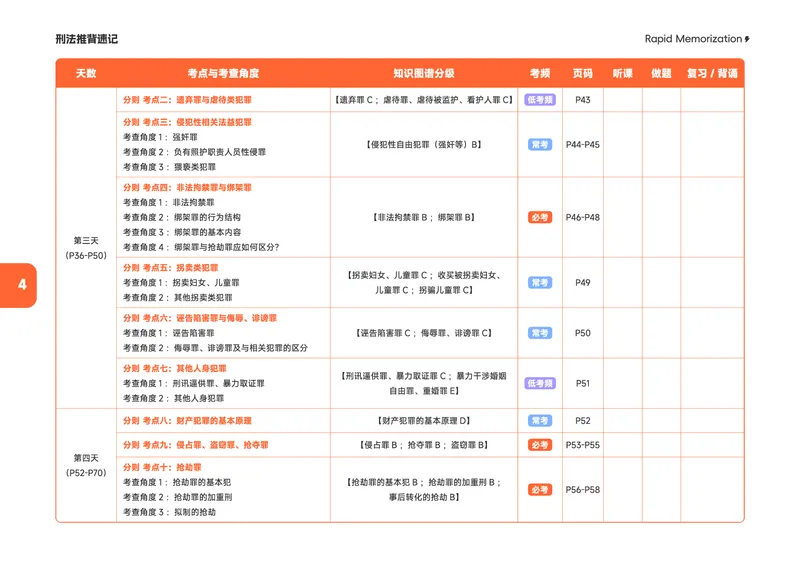
Task: Click the 刑法推背速记 page title
Action: (x=87, y=39)
